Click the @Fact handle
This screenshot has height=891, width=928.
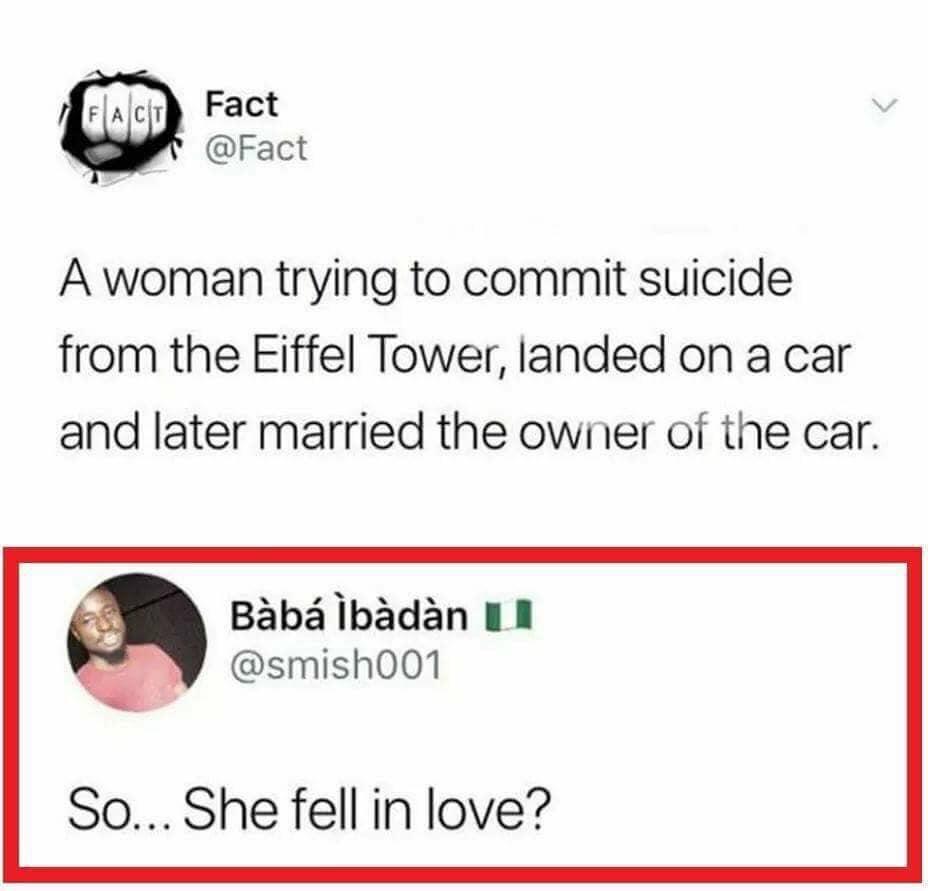(x=255, y=149)
